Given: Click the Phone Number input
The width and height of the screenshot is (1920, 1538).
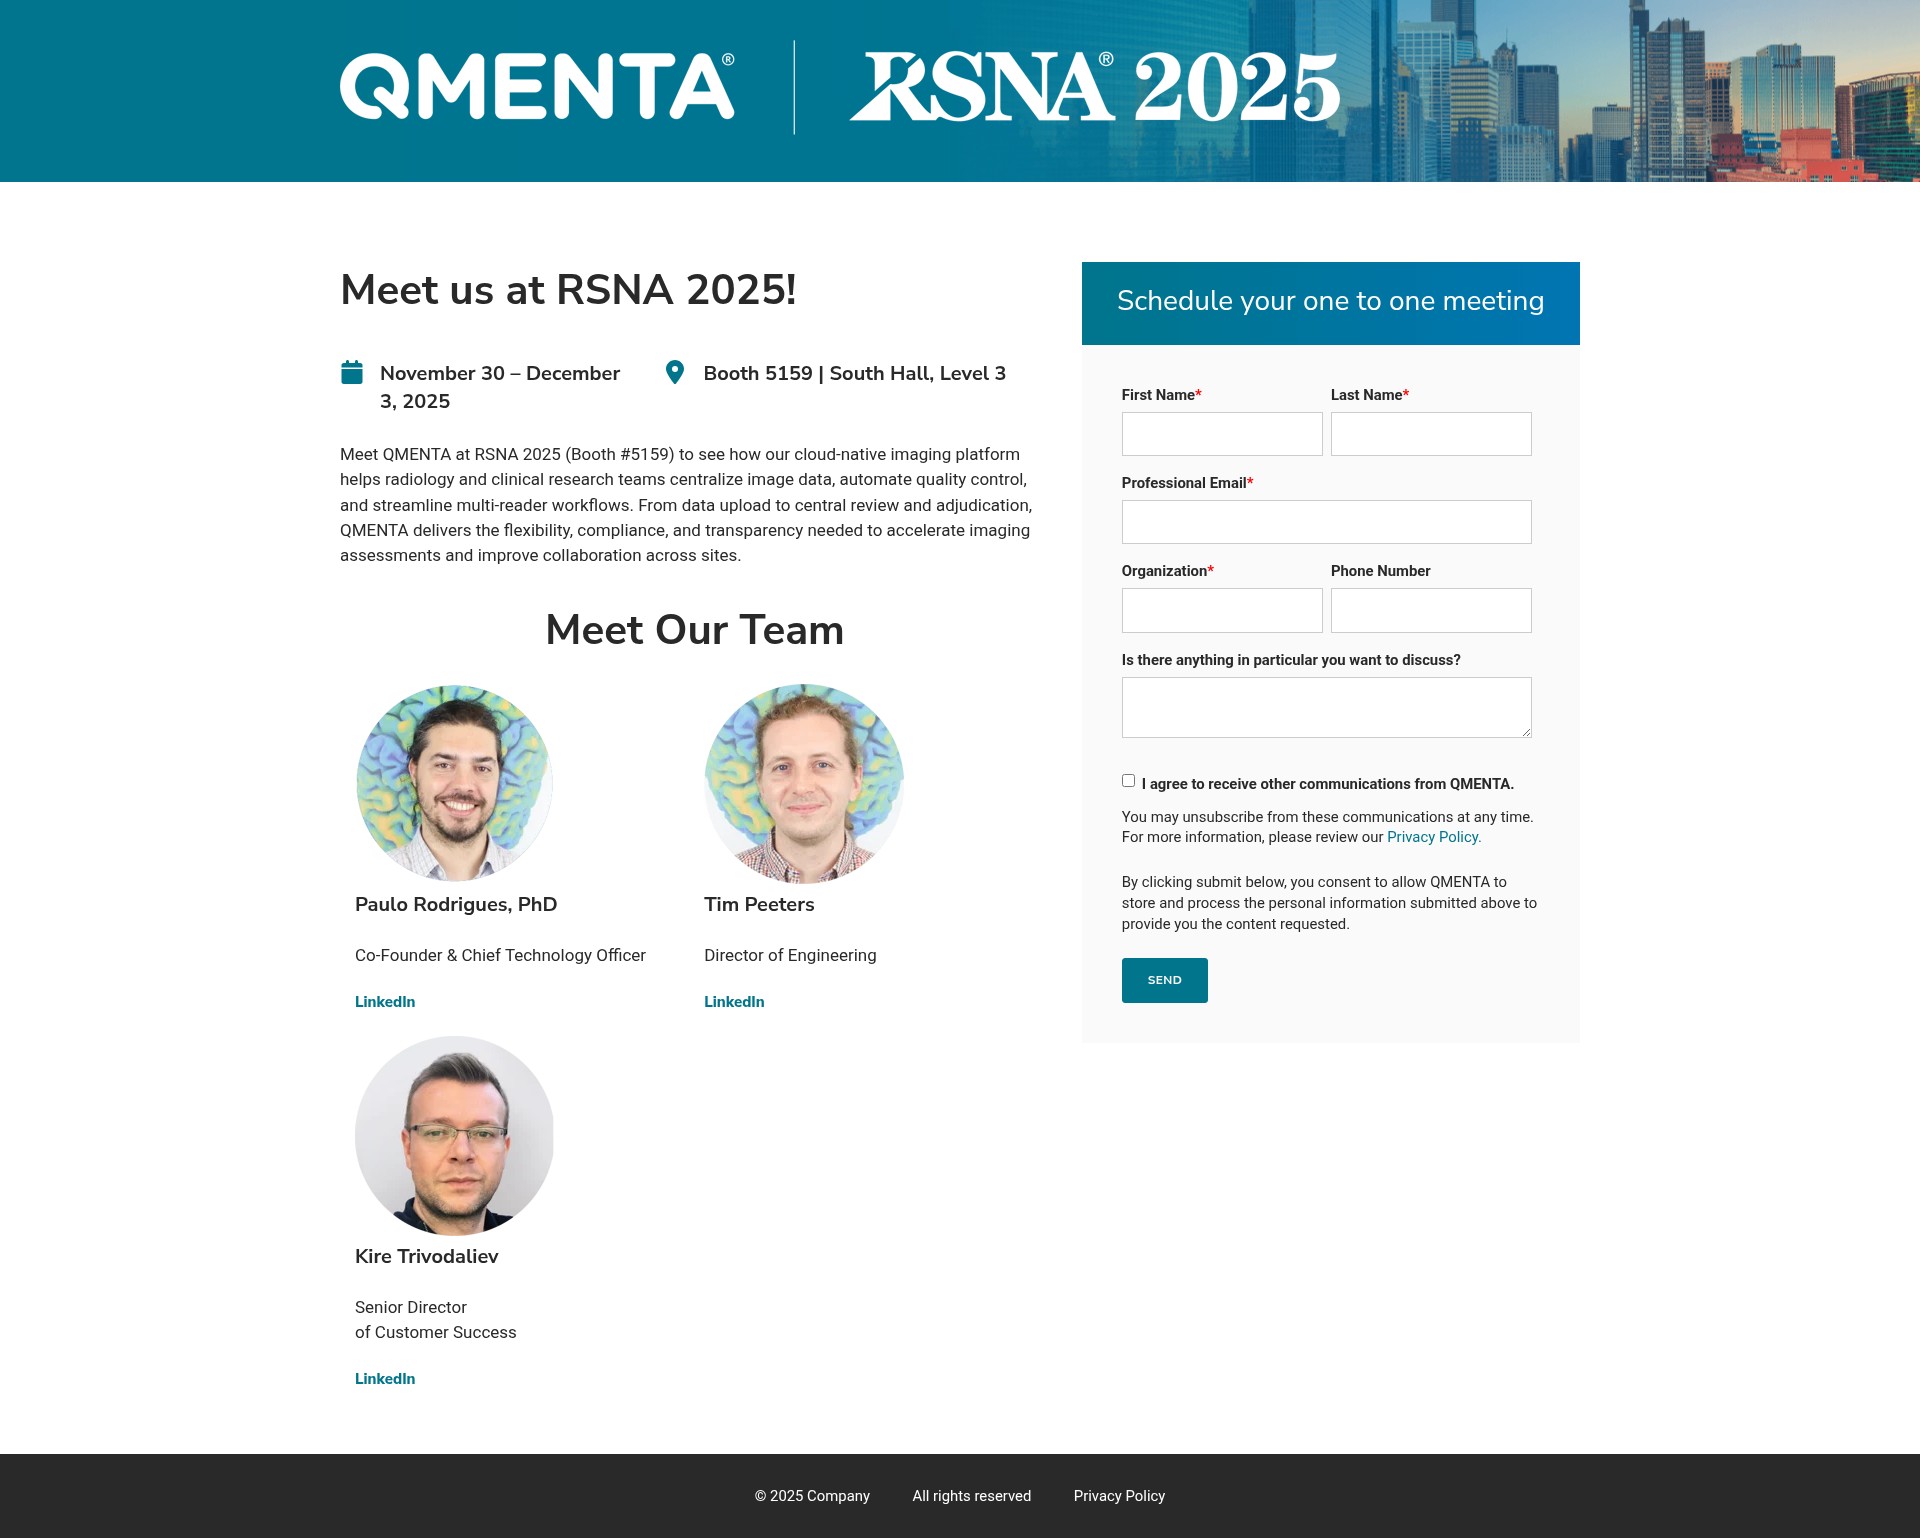Looking at the screenshot, I should tap(1431, 610).
